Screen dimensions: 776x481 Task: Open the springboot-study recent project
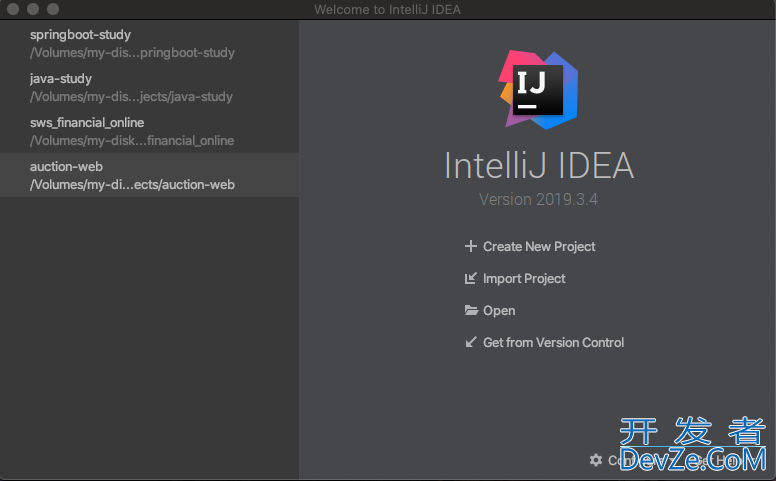pyautogui.click(x=80, y=35)
